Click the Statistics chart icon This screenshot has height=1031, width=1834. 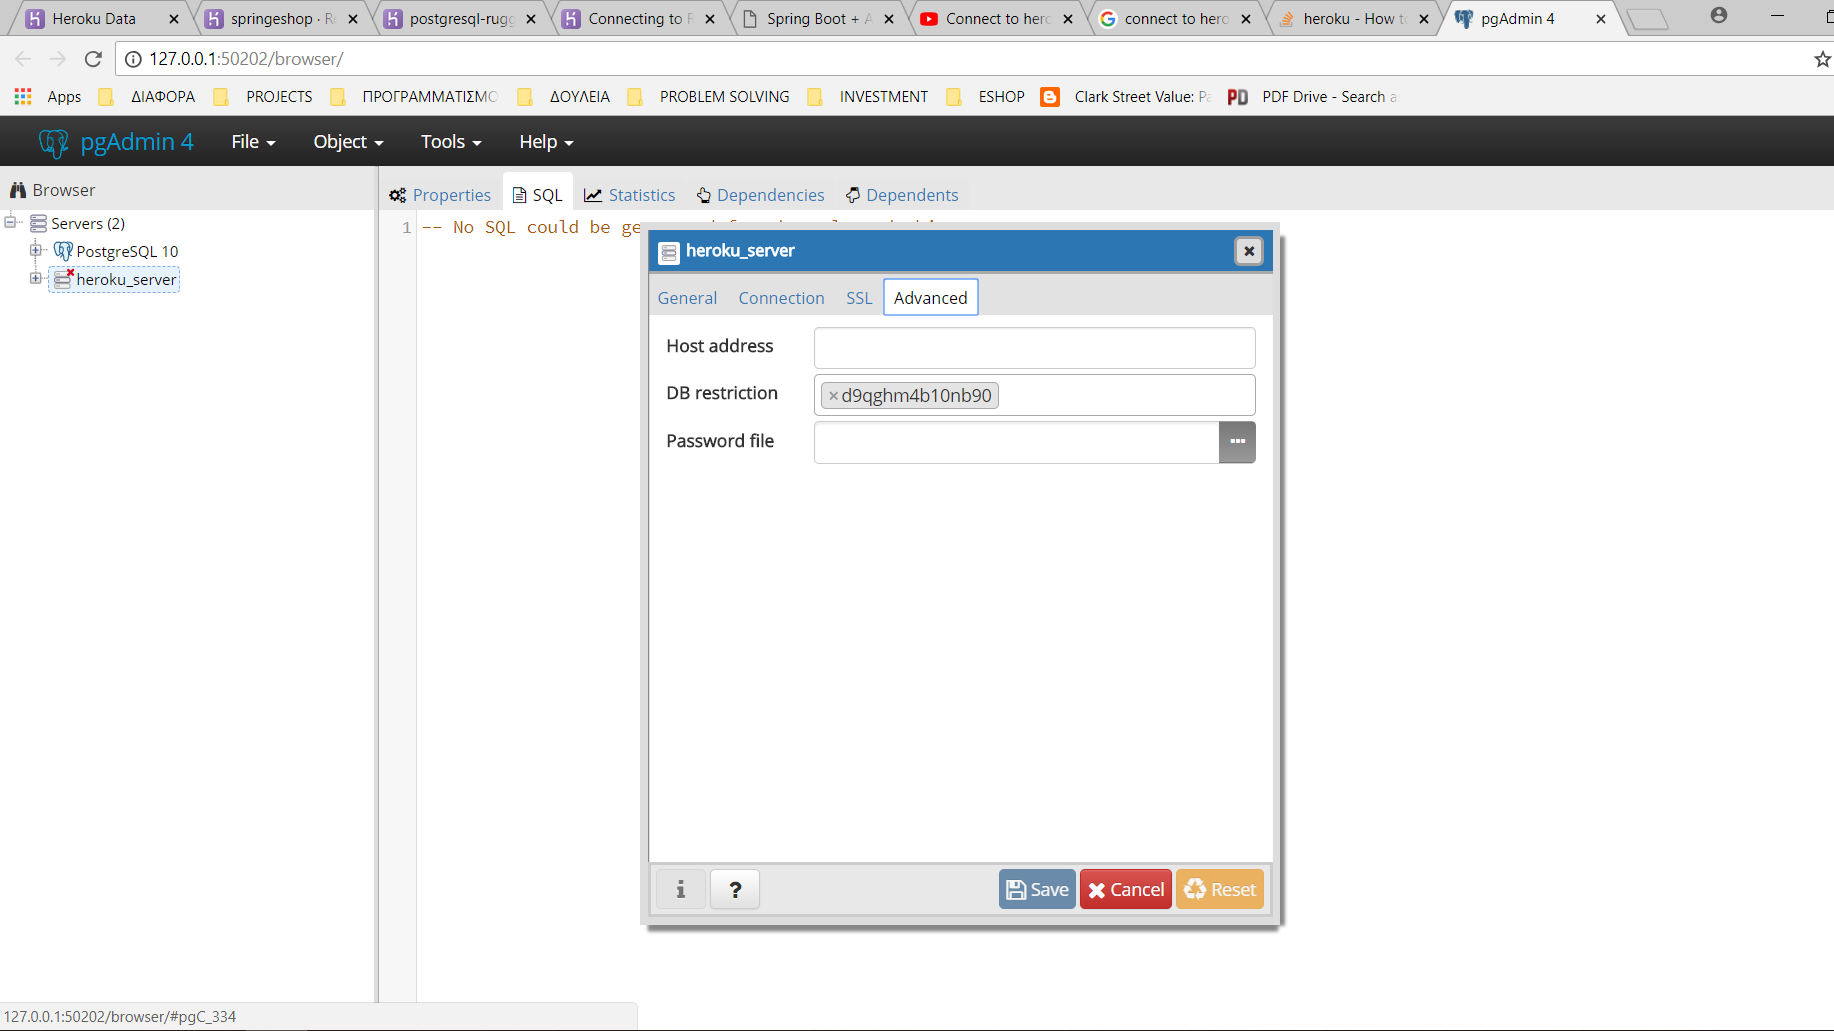[593, 195]
